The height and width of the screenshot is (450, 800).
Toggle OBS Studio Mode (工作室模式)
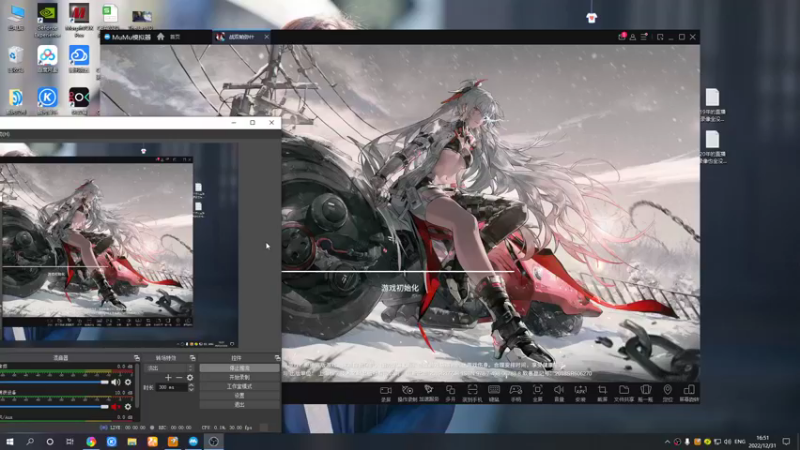coord(239,386)
